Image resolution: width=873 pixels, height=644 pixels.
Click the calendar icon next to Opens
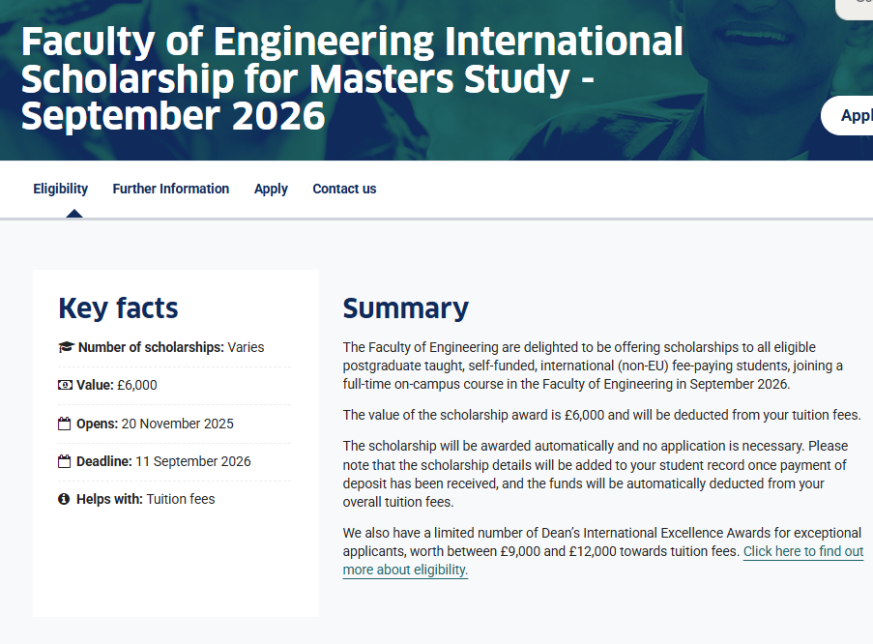(65, 424)
